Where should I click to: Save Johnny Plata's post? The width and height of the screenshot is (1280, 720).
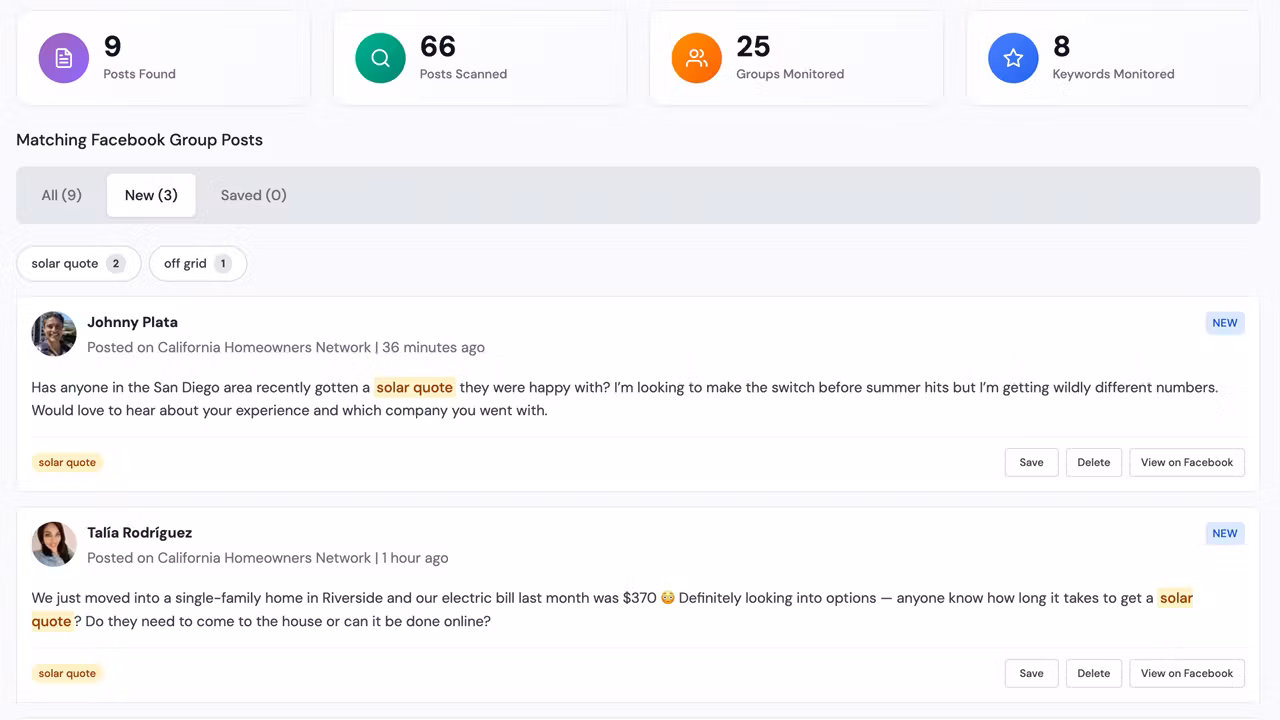[x=1031, y=462]
